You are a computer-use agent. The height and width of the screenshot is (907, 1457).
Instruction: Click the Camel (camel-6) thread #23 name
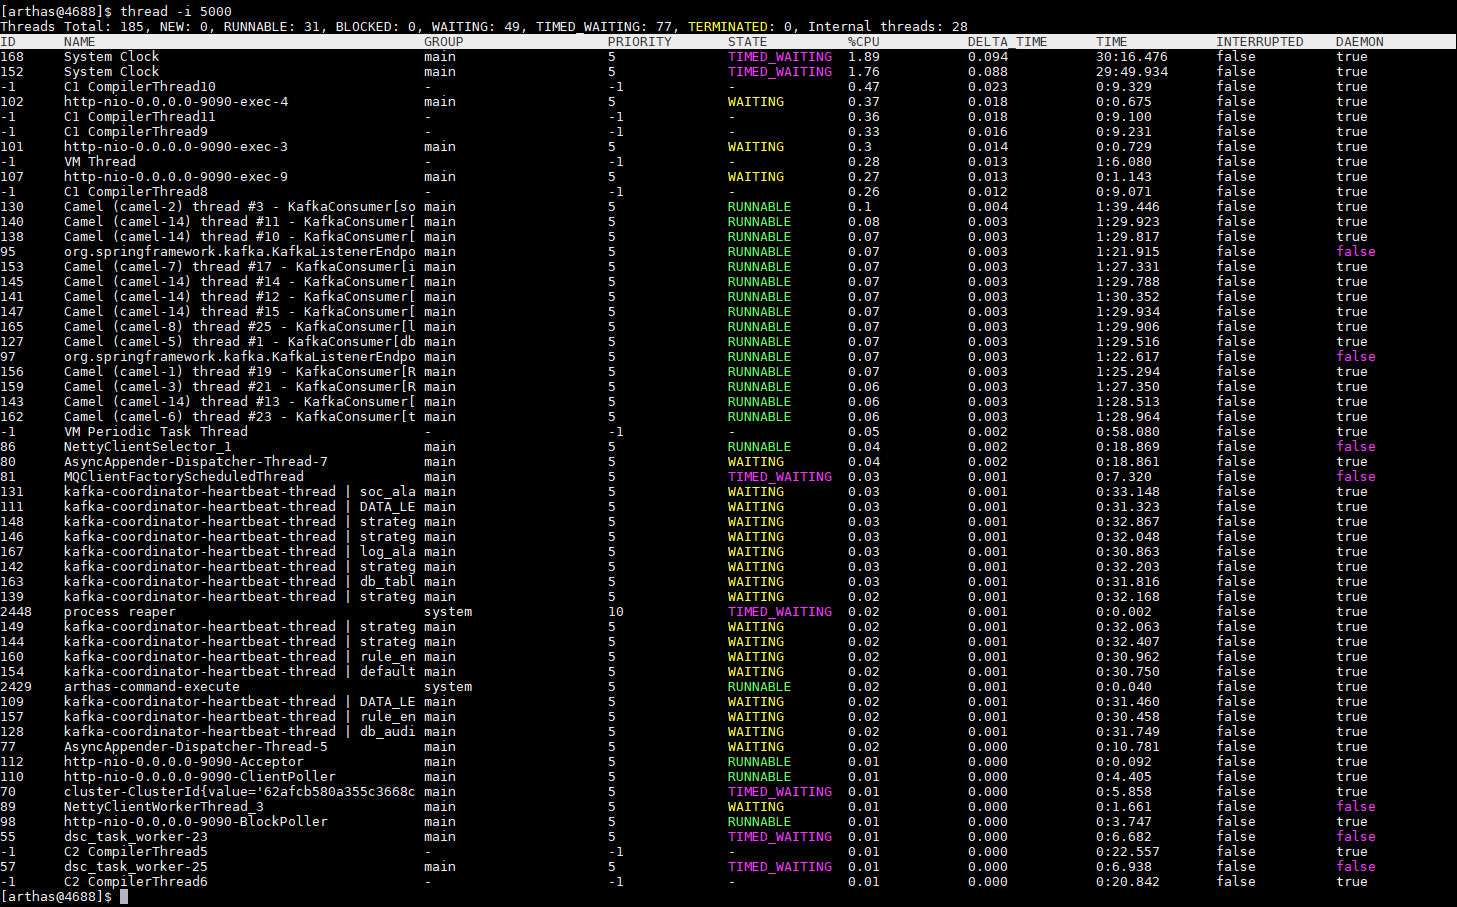click(x=240, y=417)
